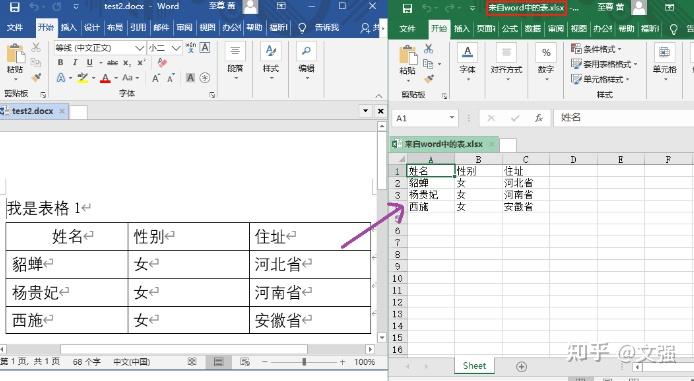694x381 pixels.
Task: Click the Excel Cut scissors icon
Action: point(428,48)
